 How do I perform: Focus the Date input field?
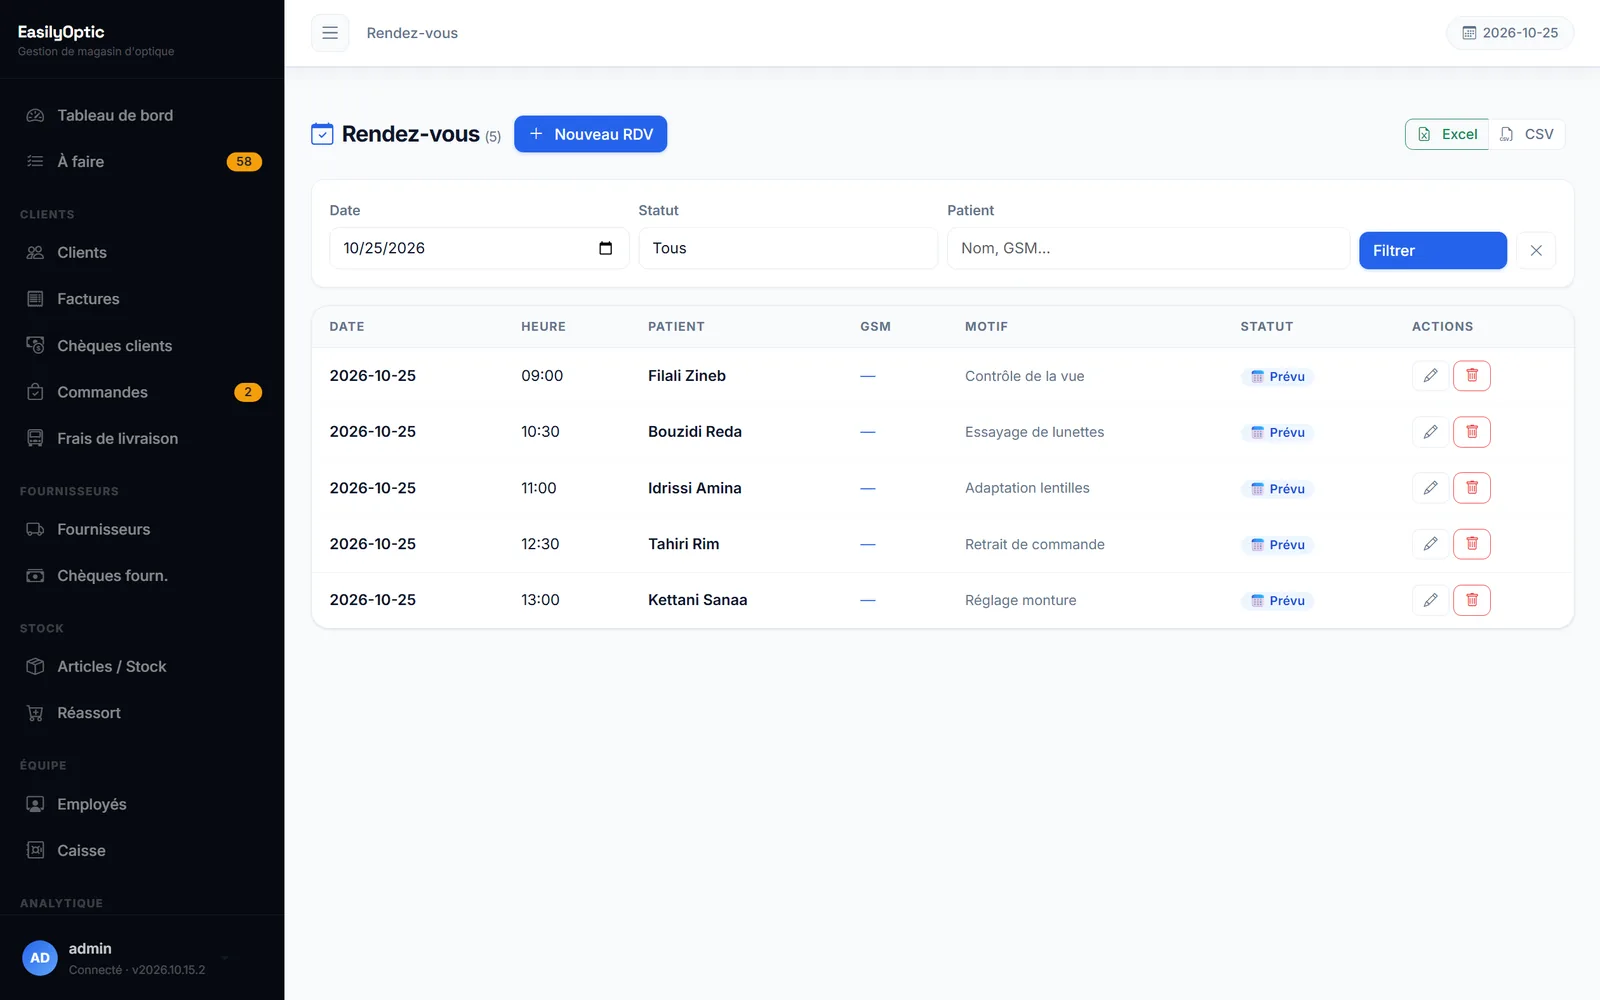tap(479, 248)
